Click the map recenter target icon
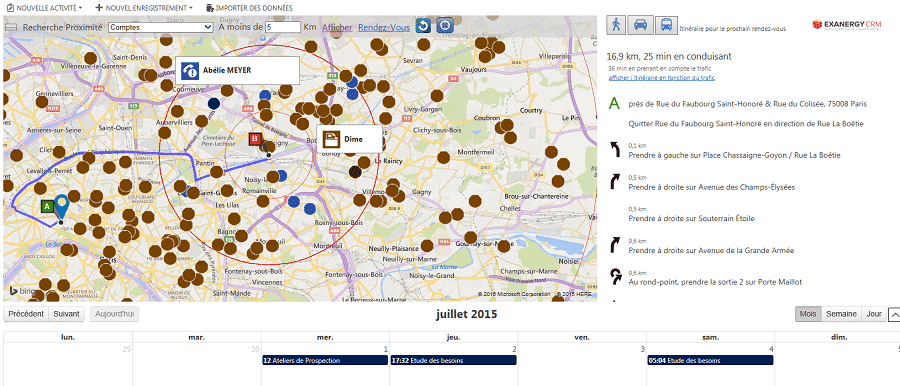Screen dimensions: 900x386 click(x=445, y=26)
